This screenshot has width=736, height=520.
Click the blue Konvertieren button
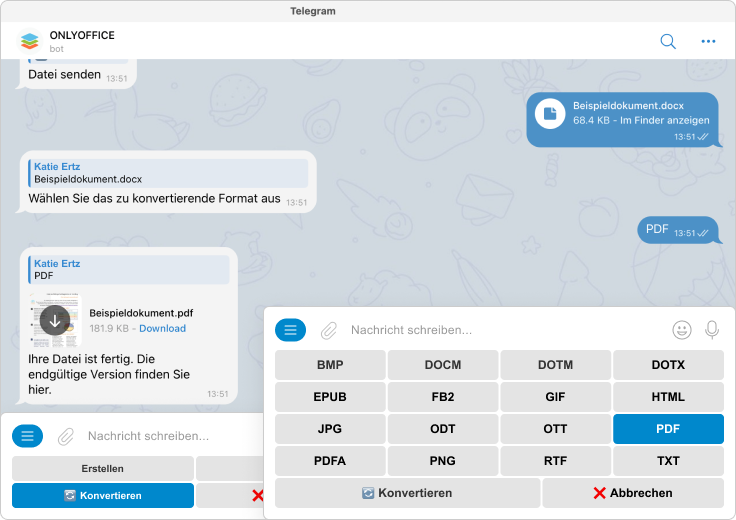(103, 496)
